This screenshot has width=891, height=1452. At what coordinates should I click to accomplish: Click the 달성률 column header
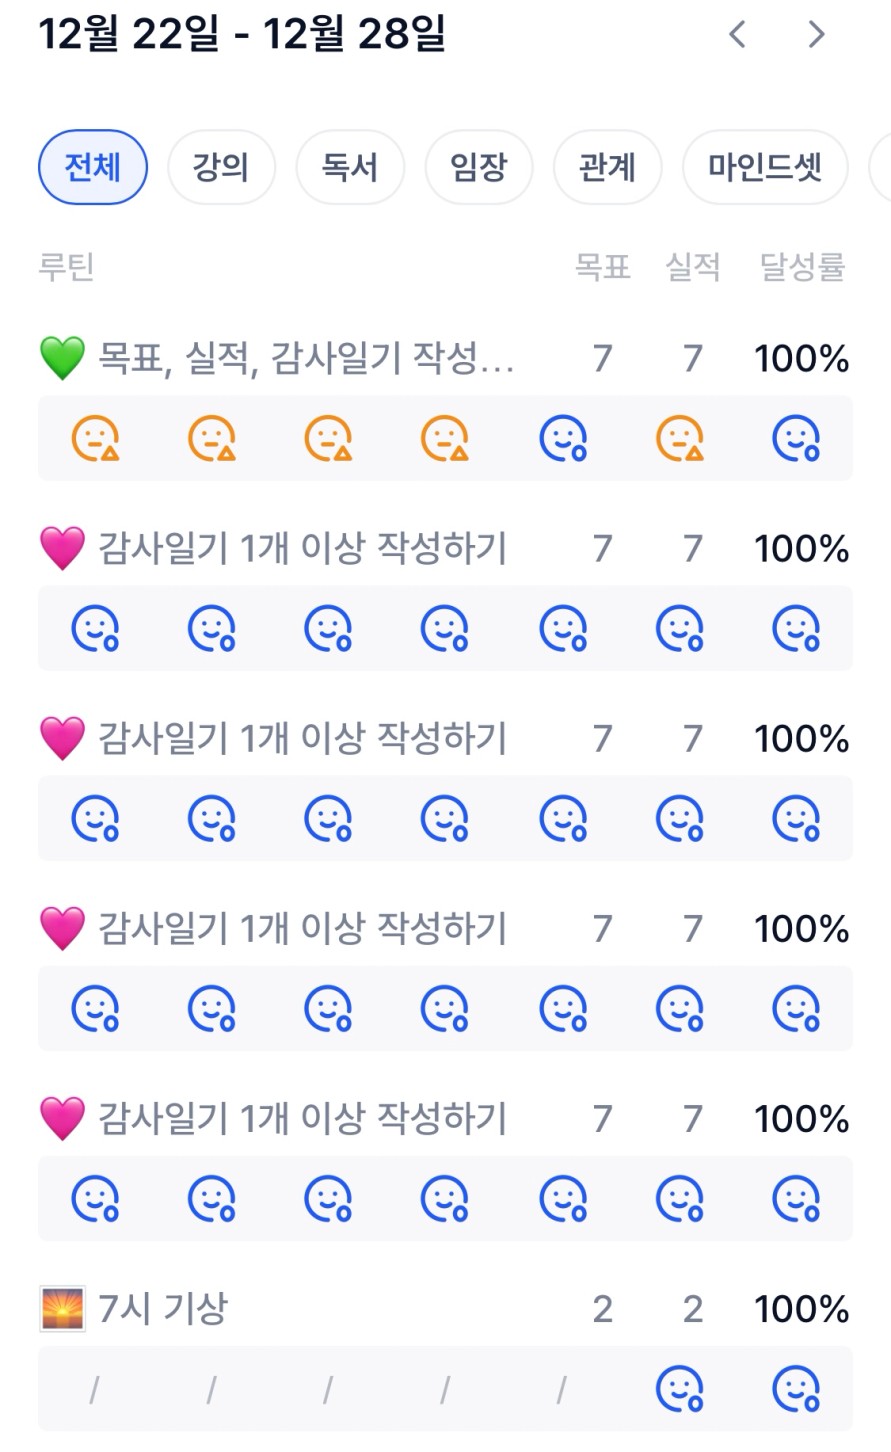(802, 267)
